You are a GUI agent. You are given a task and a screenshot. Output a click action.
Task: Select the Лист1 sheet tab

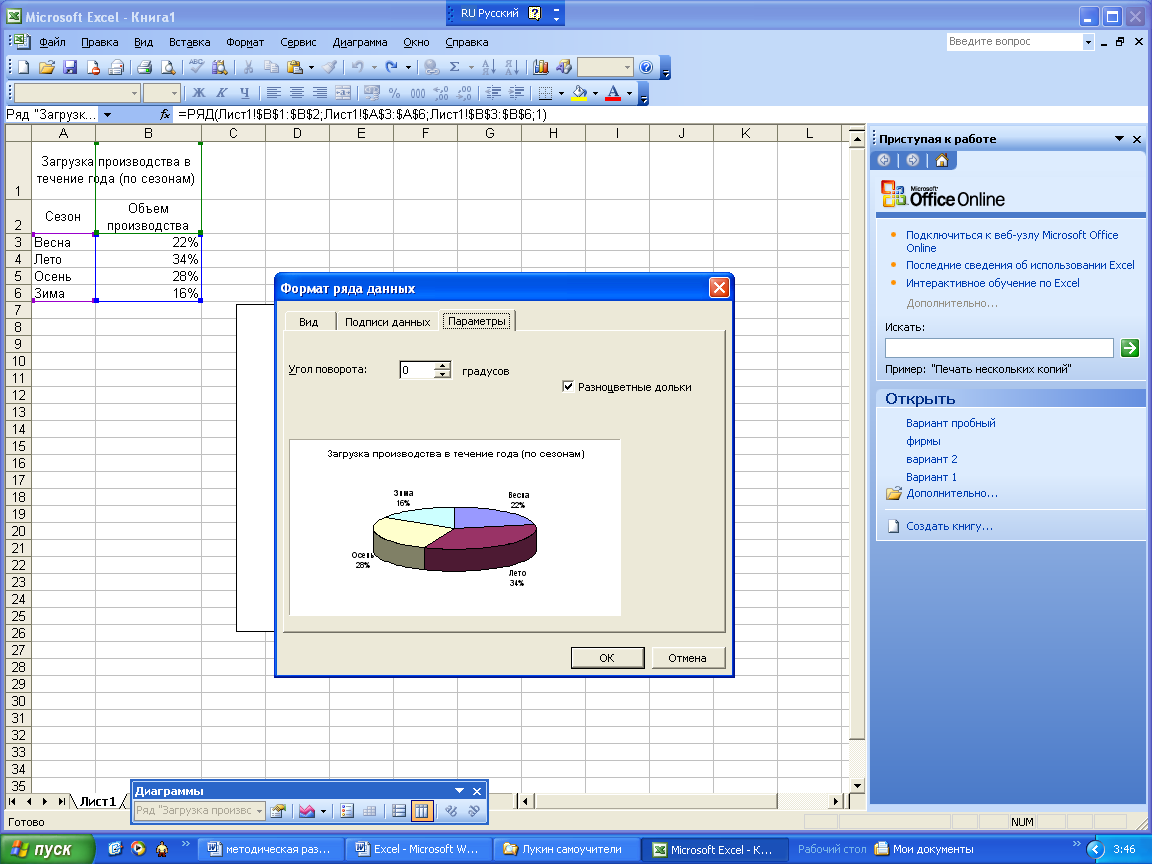click(x=98, y=802)
